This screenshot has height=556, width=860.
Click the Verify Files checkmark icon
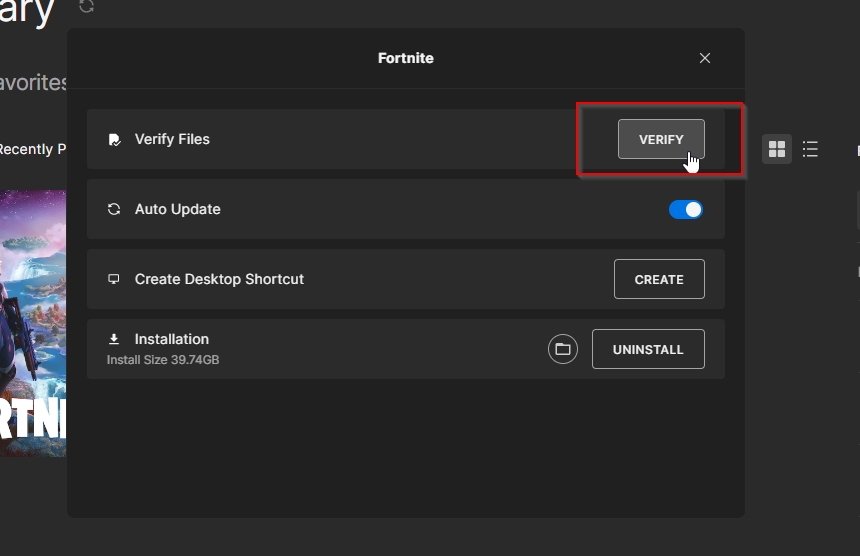click(x=114, y=140)
